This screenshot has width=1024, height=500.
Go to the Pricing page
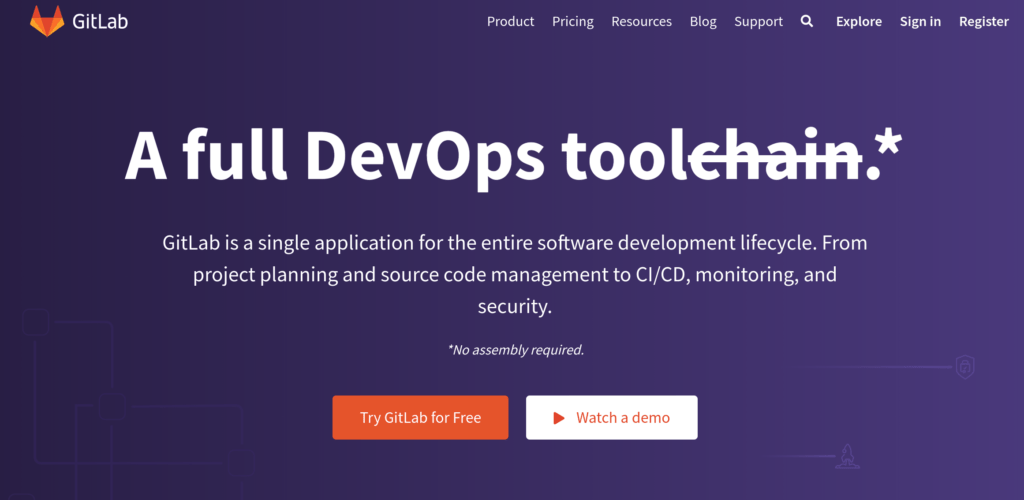coord(573,22)
